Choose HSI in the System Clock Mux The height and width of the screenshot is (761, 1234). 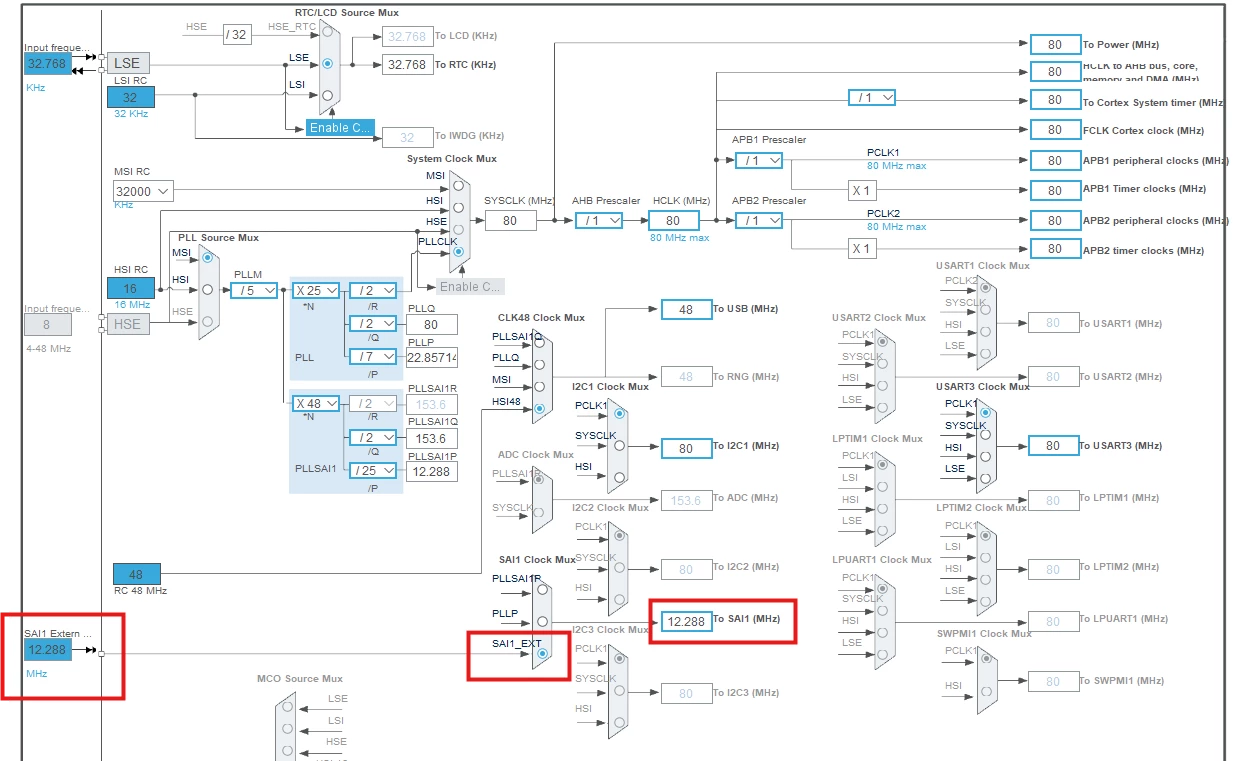tap(459, 206)
